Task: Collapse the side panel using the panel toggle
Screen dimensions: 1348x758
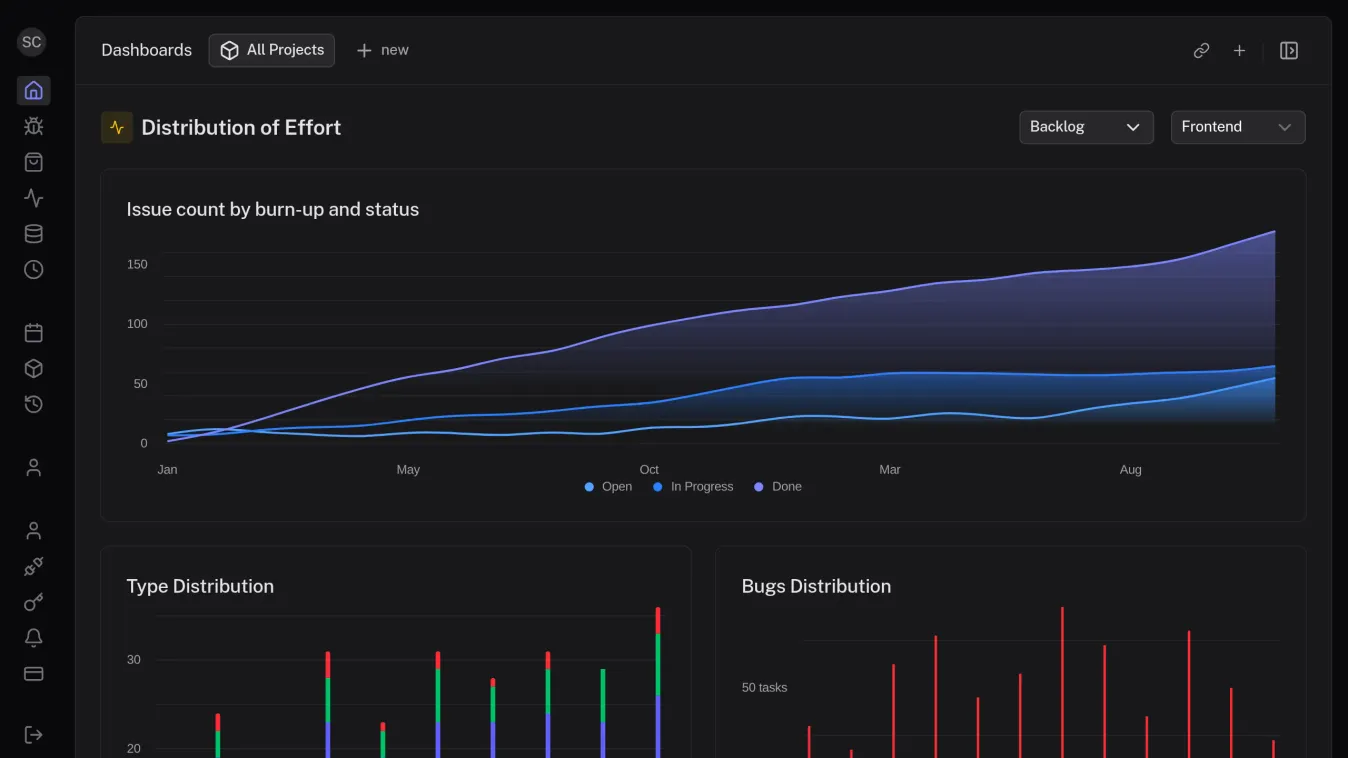Action: (x=1289, y=50)
